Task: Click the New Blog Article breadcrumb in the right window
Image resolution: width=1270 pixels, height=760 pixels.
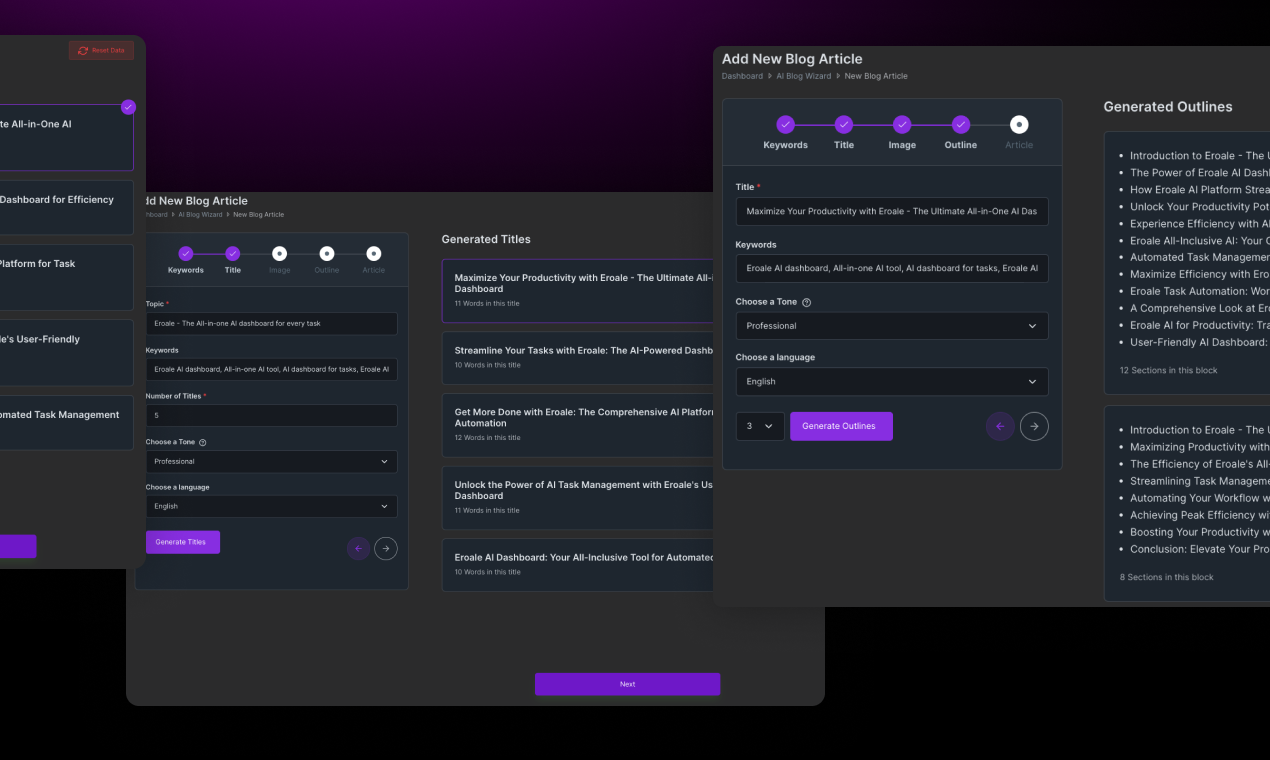Action: (876, 76)
